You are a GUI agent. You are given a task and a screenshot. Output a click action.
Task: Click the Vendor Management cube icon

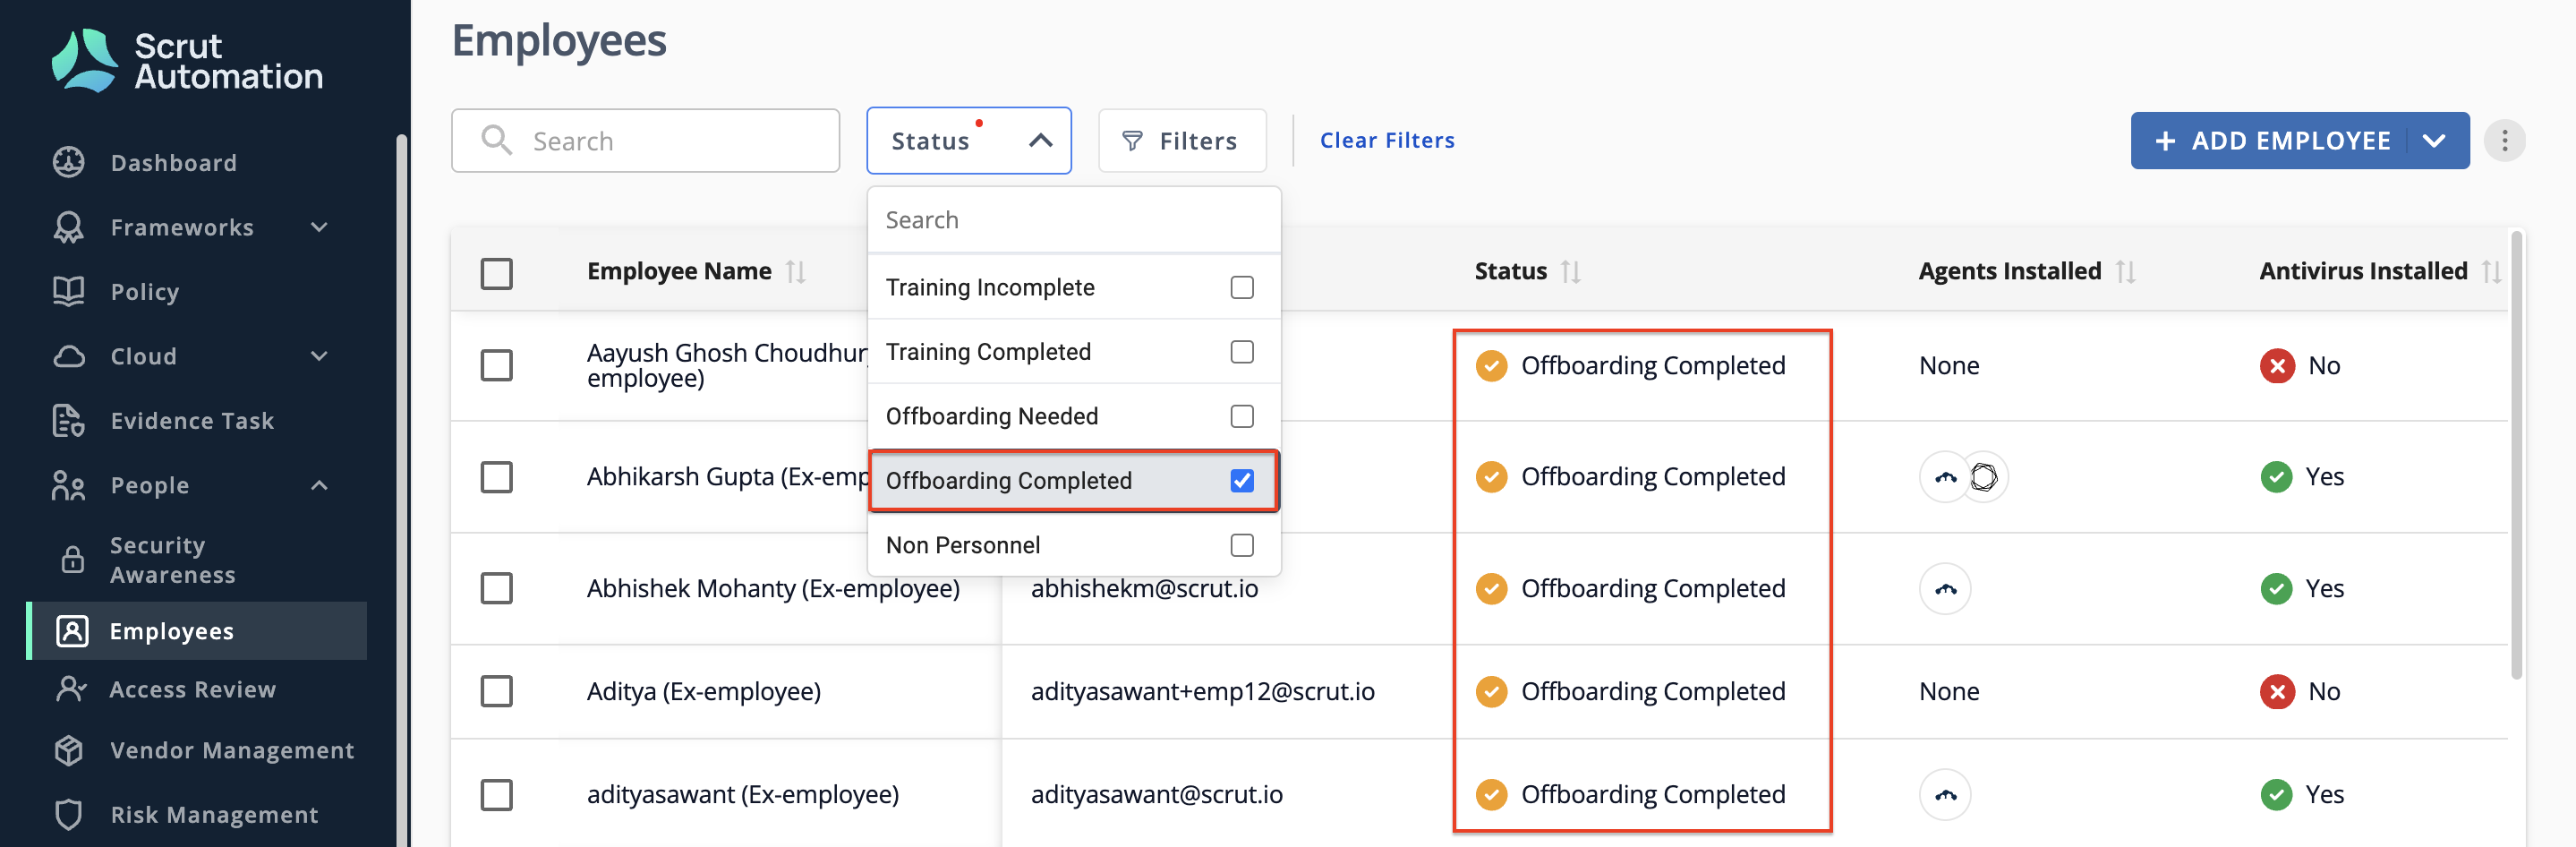pos(69,750)
